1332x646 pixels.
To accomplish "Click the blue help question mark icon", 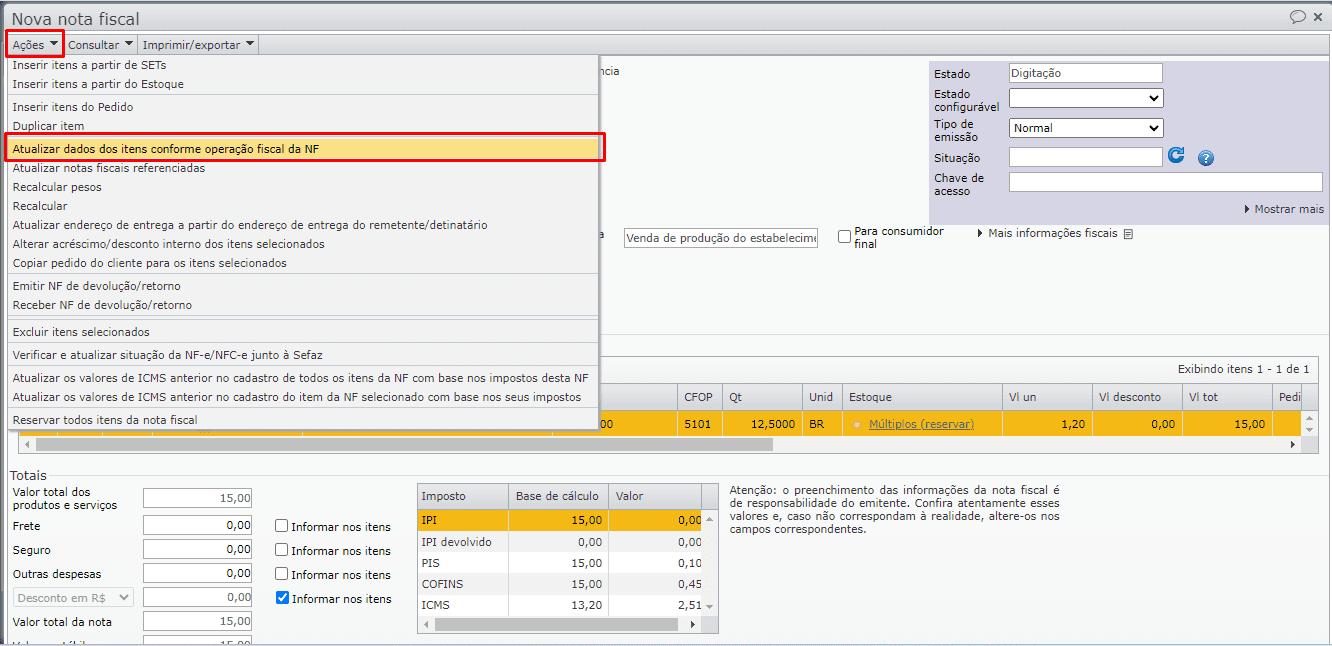I will point(1206,158).
